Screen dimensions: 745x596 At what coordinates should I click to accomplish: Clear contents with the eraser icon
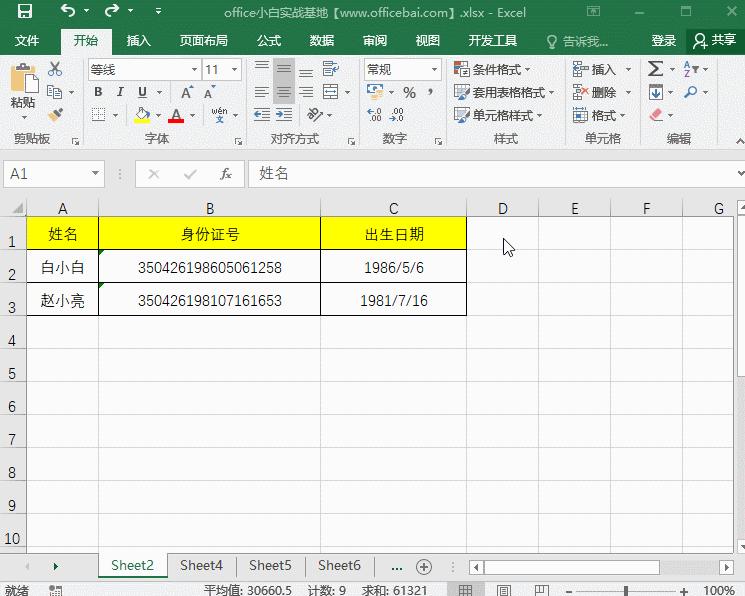tap(656, 115)
